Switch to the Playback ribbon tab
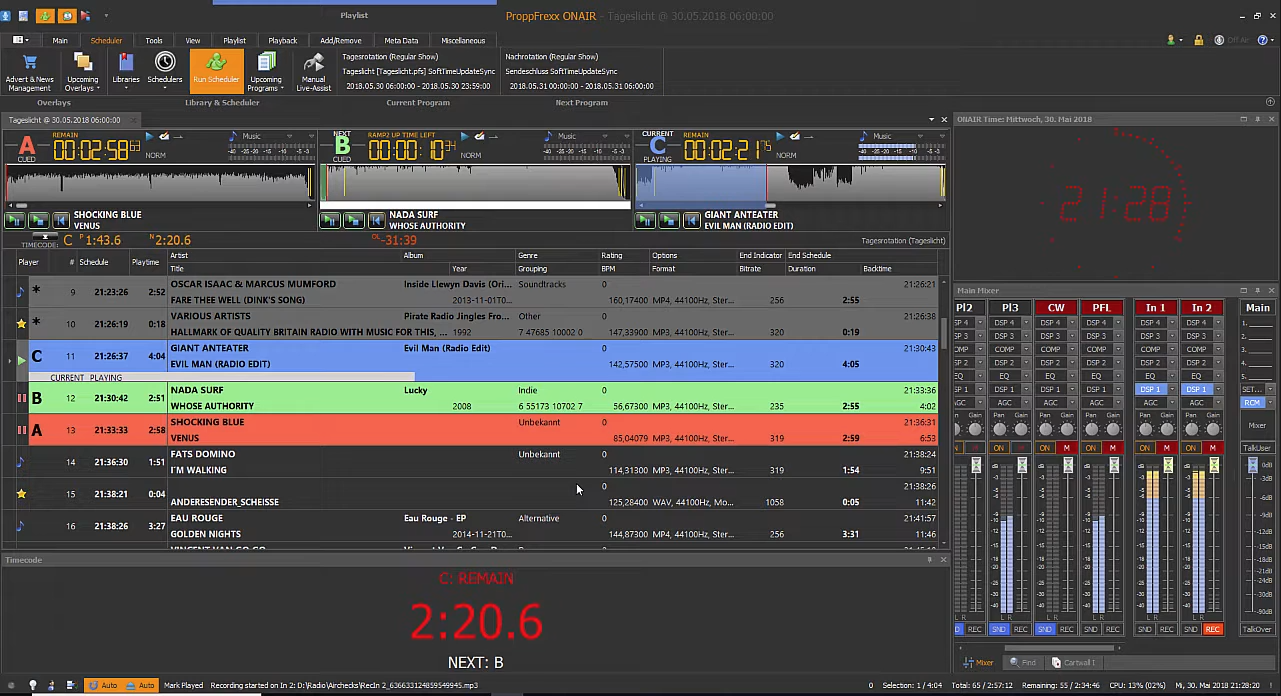This screenshot has width=1281, height=696. pos(282,41)
